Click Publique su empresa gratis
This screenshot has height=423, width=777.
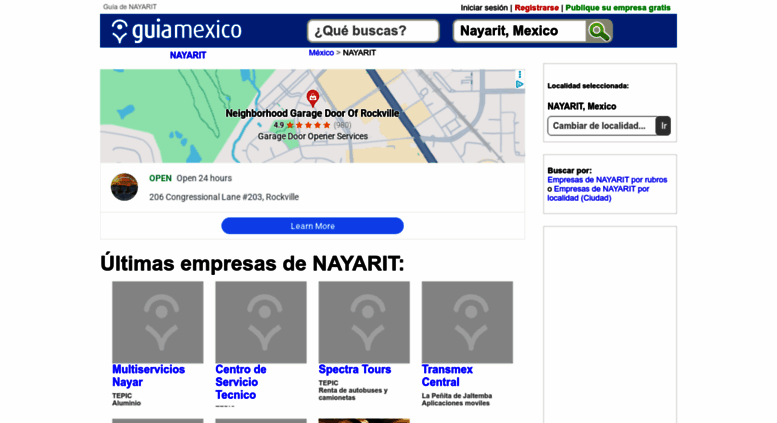(618, 8)
